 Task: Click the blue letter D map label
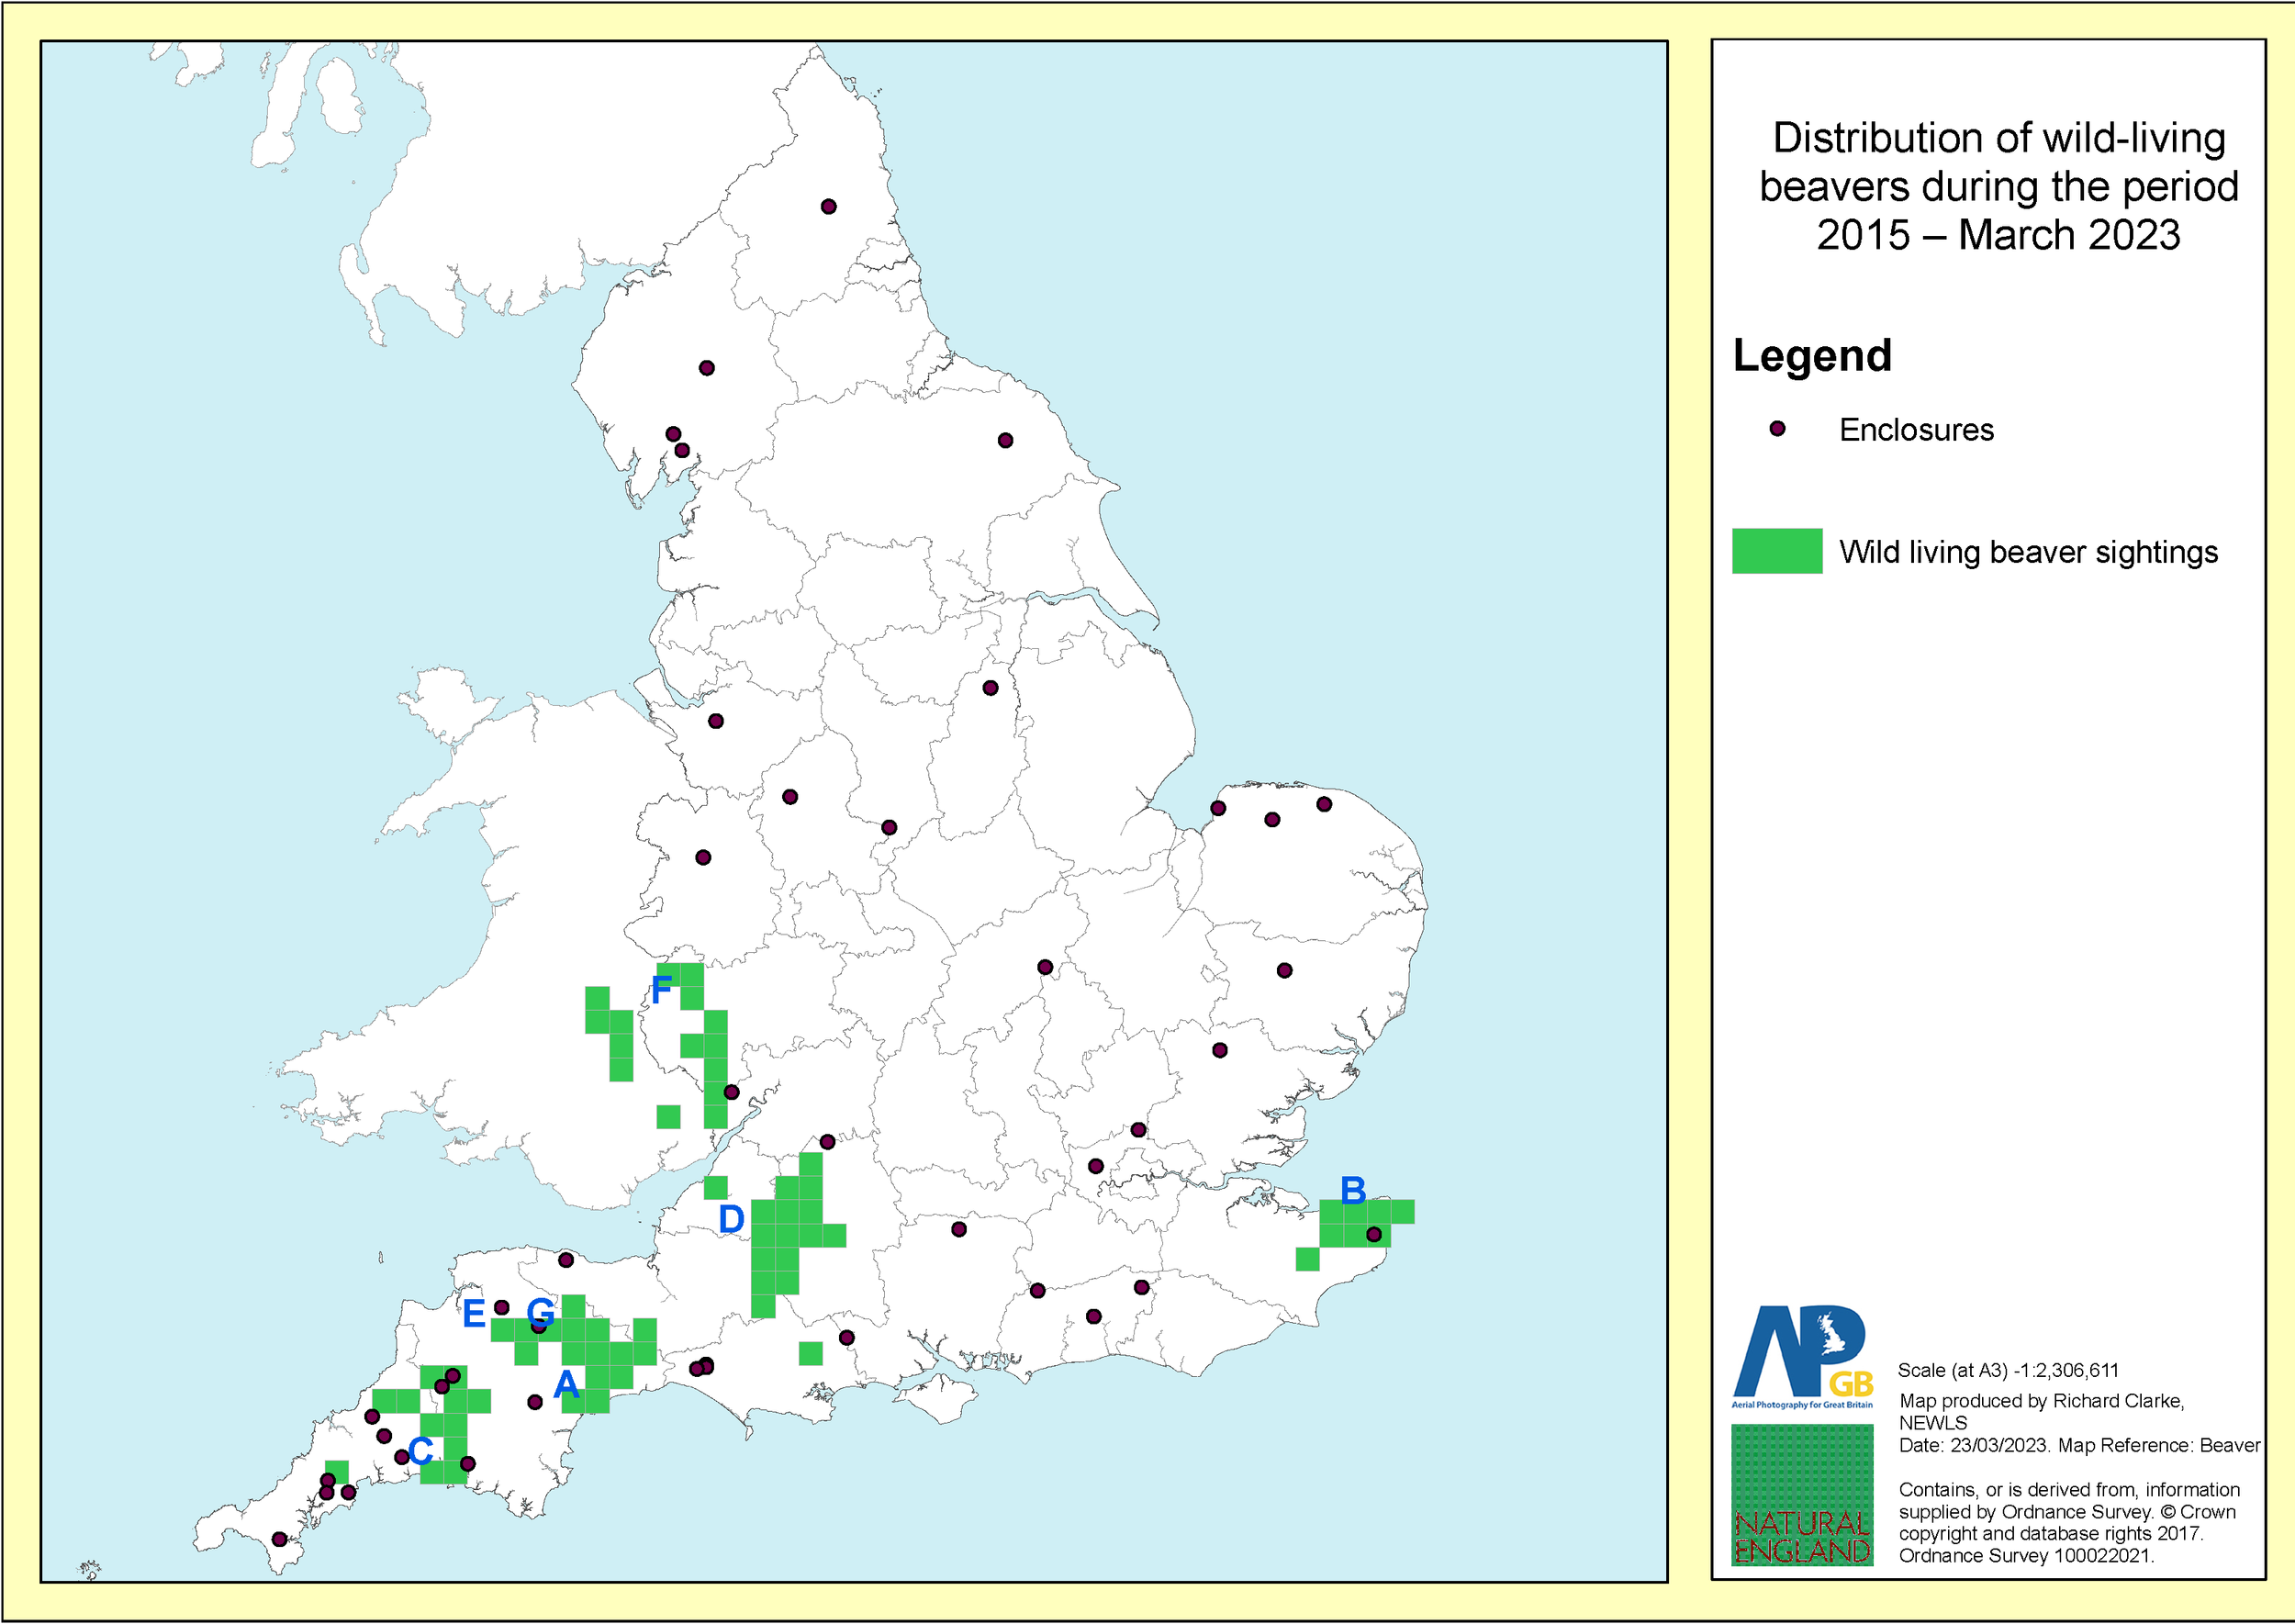pos(731,1219)
